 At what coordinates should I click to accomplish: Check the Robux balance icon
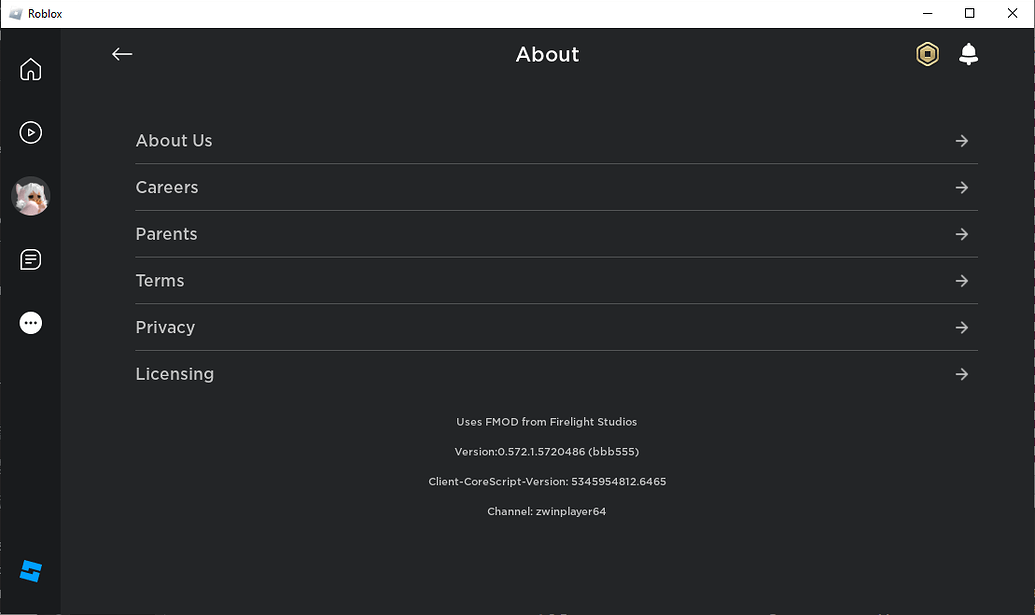tap(926, 54)
